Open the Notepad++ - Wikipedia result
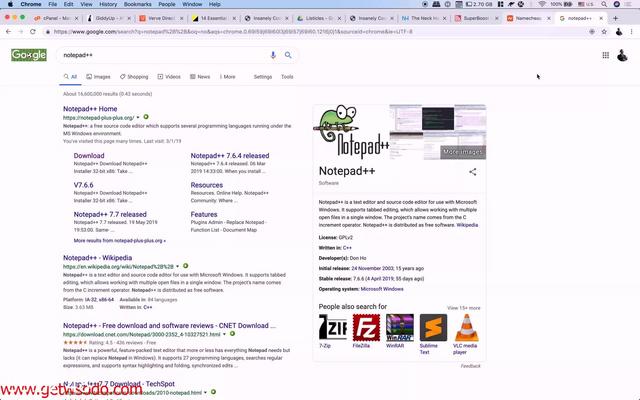 98,258
